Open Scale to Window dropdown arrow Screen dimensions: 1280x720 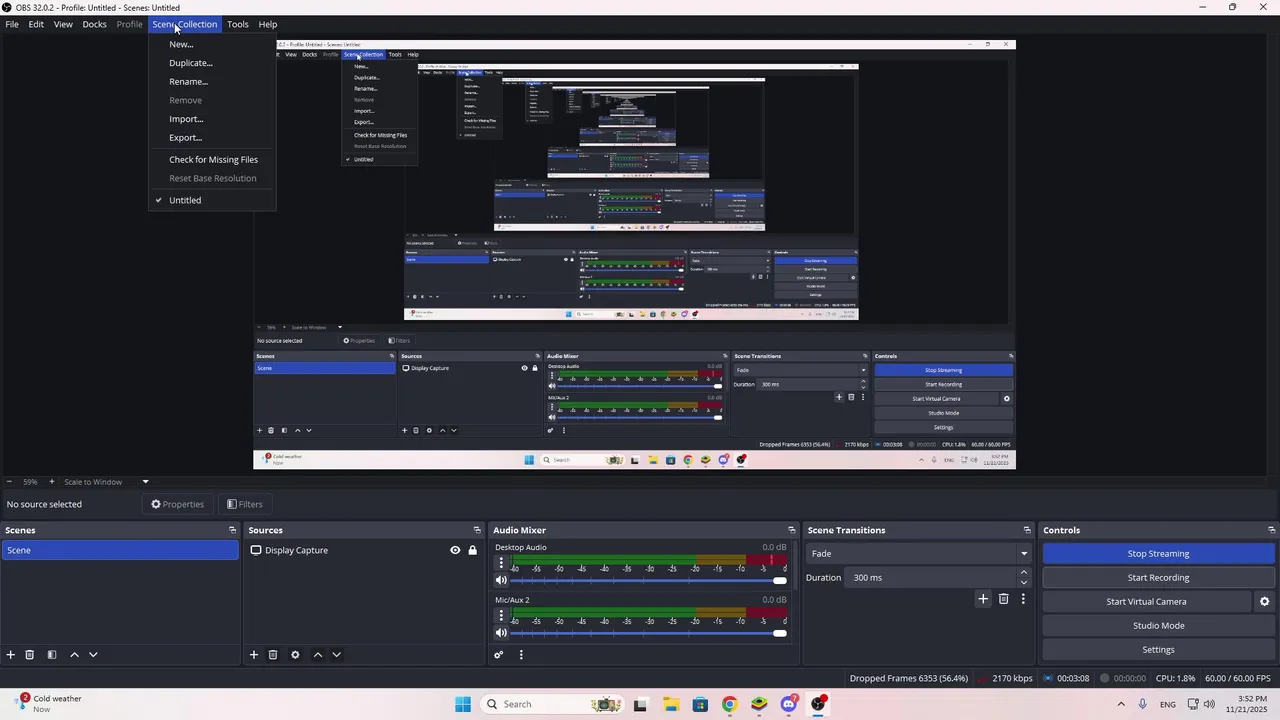(145, 482)
